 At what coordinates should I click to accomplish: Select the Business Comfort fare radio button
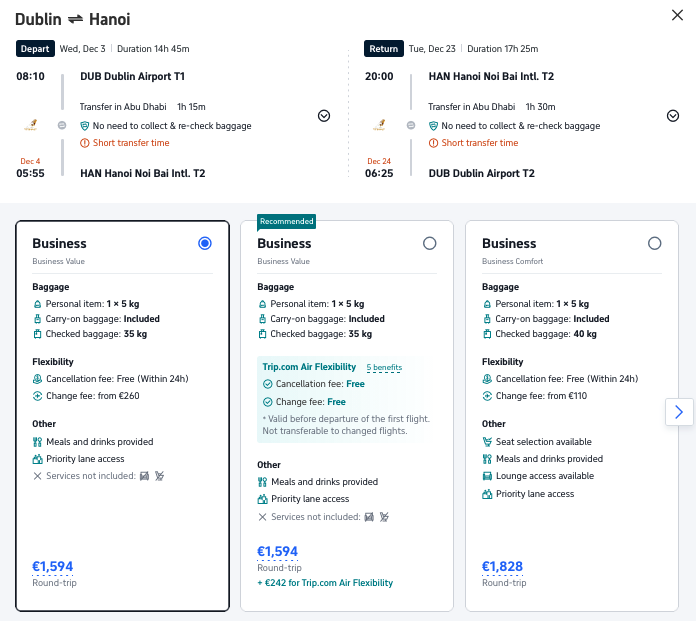655,243
